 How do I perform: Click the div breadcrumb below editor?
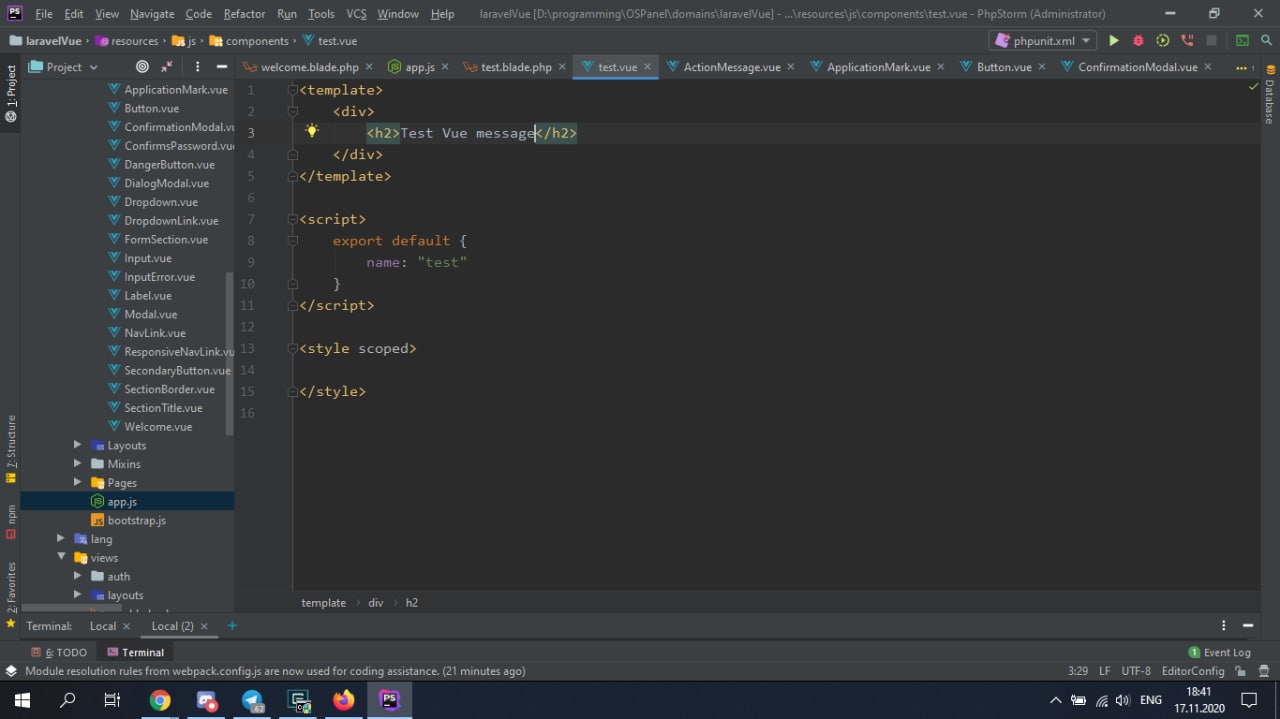pos(376,603)
